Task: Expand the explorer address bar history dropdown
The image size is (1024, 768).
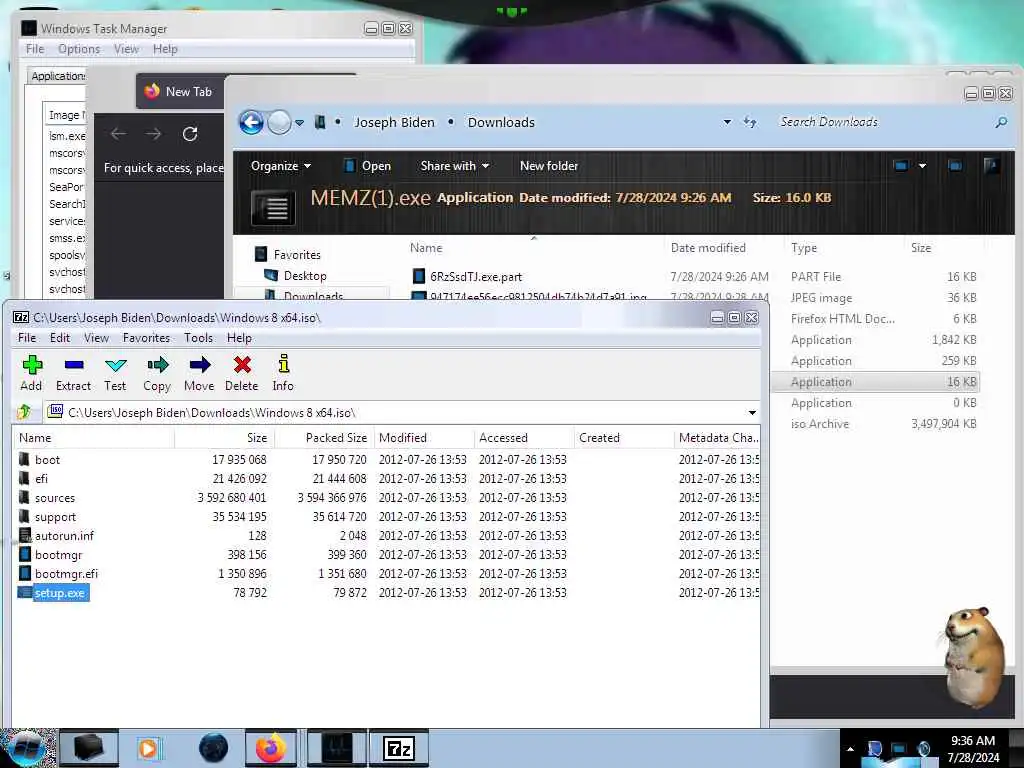Action: click(x=727, y=122)
